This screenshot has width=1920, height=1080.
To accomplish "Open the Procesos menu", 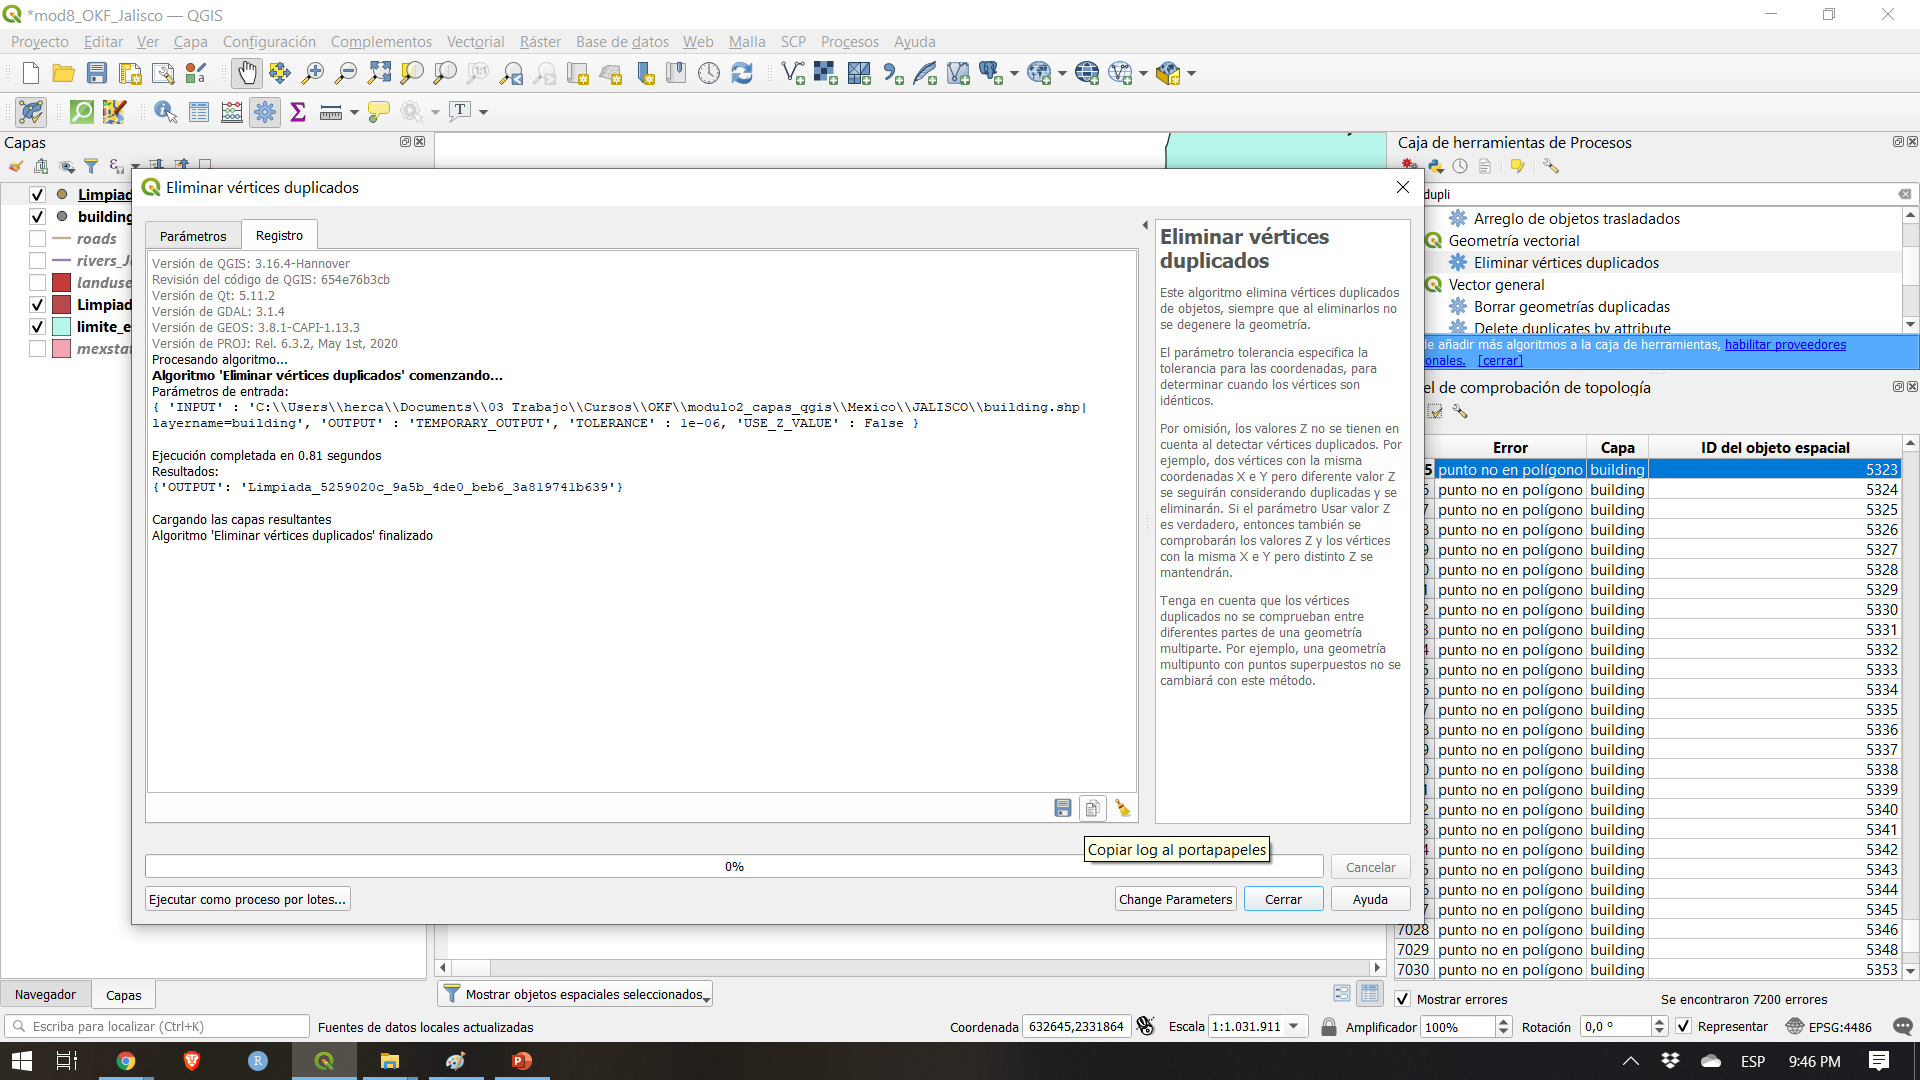I will [x=849, y=42].
